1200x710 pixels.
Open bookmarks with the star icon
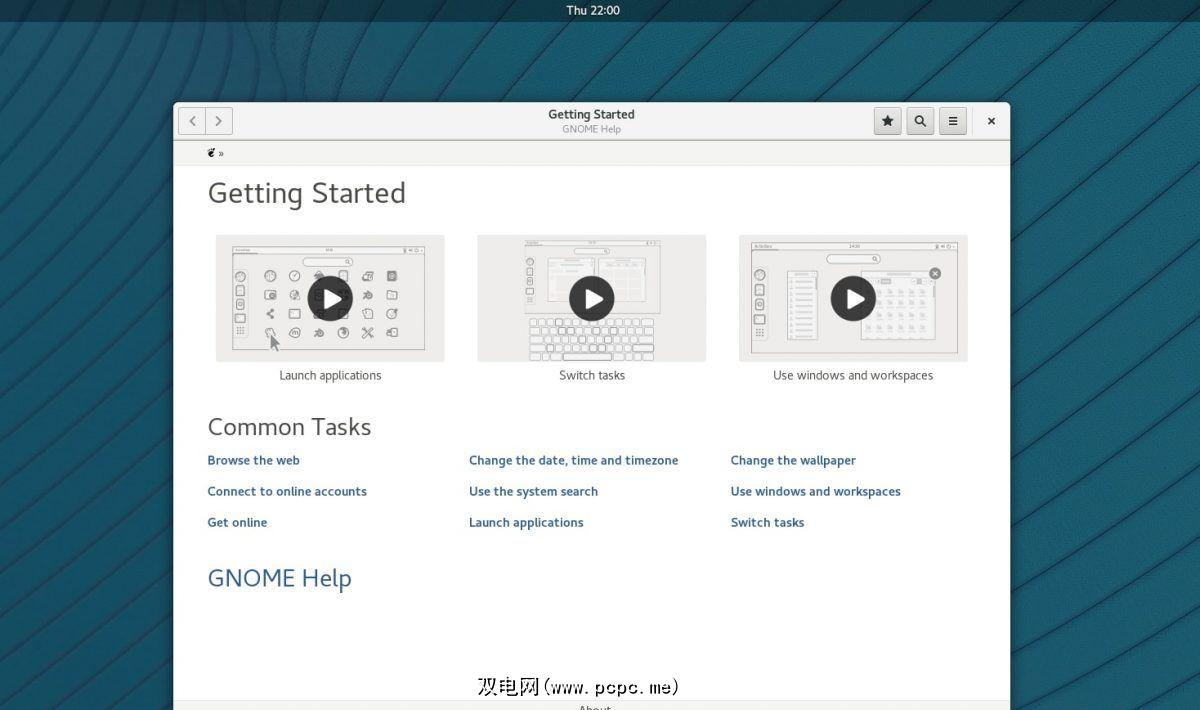(887, 121)
